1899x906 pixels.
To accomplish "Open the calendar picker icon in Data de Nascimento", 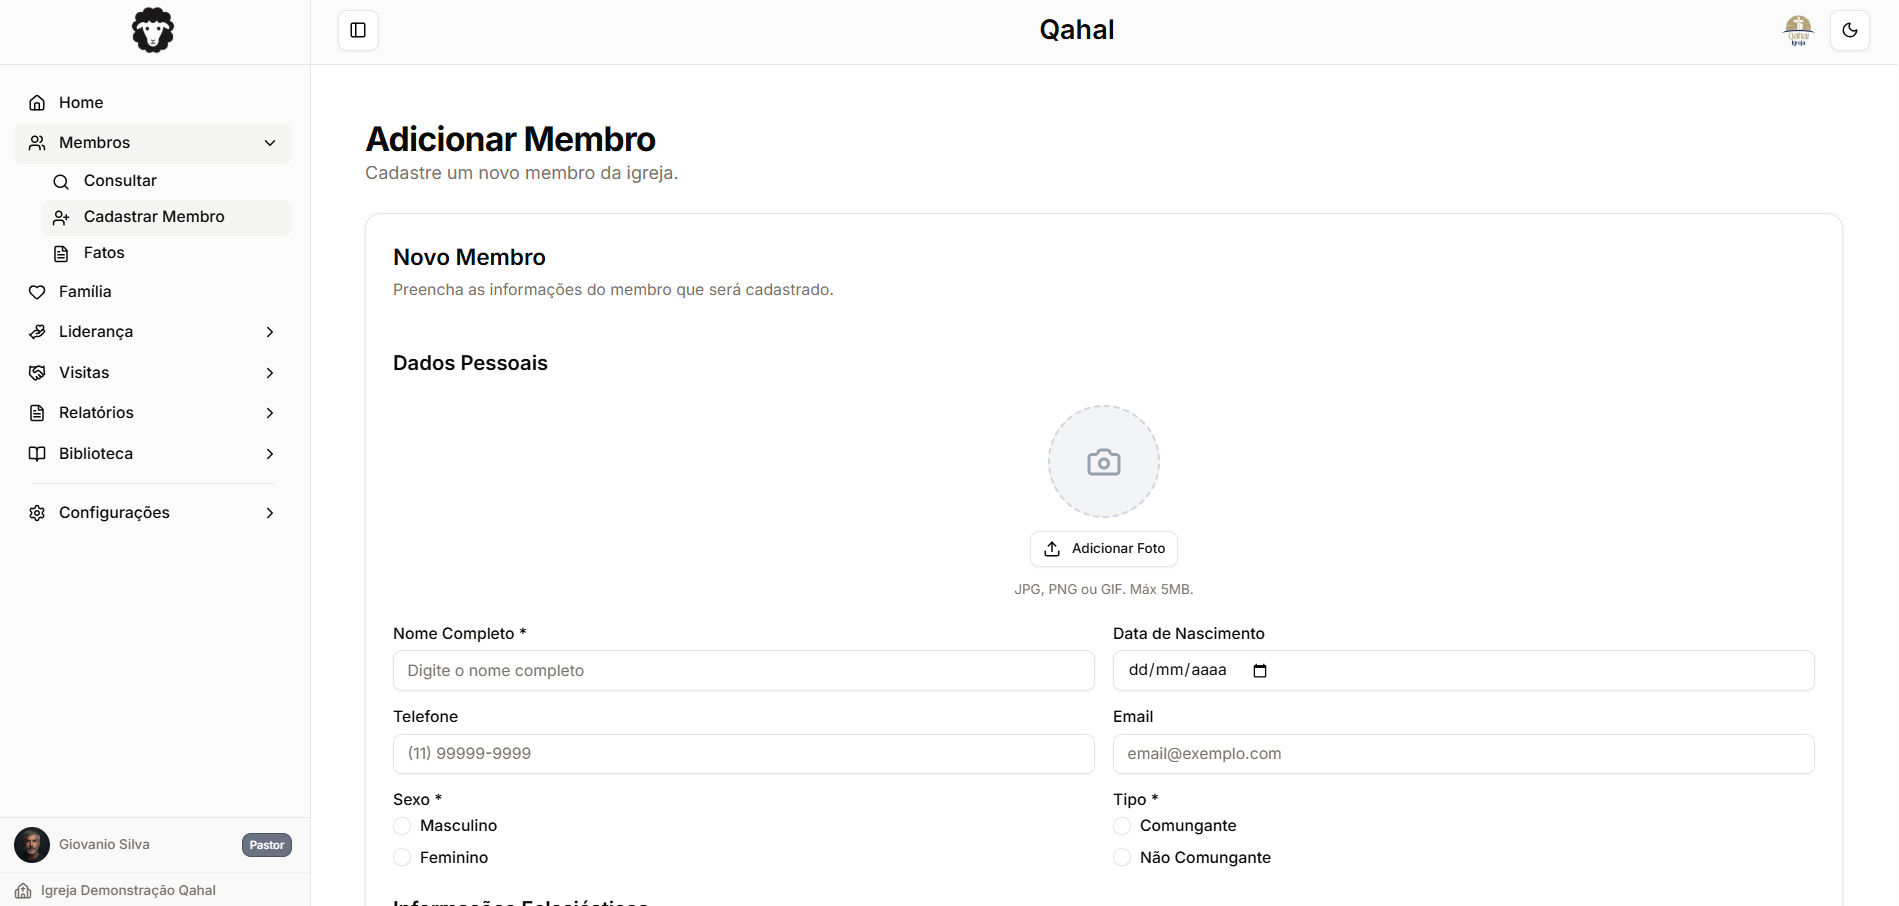I will 1260,671.
